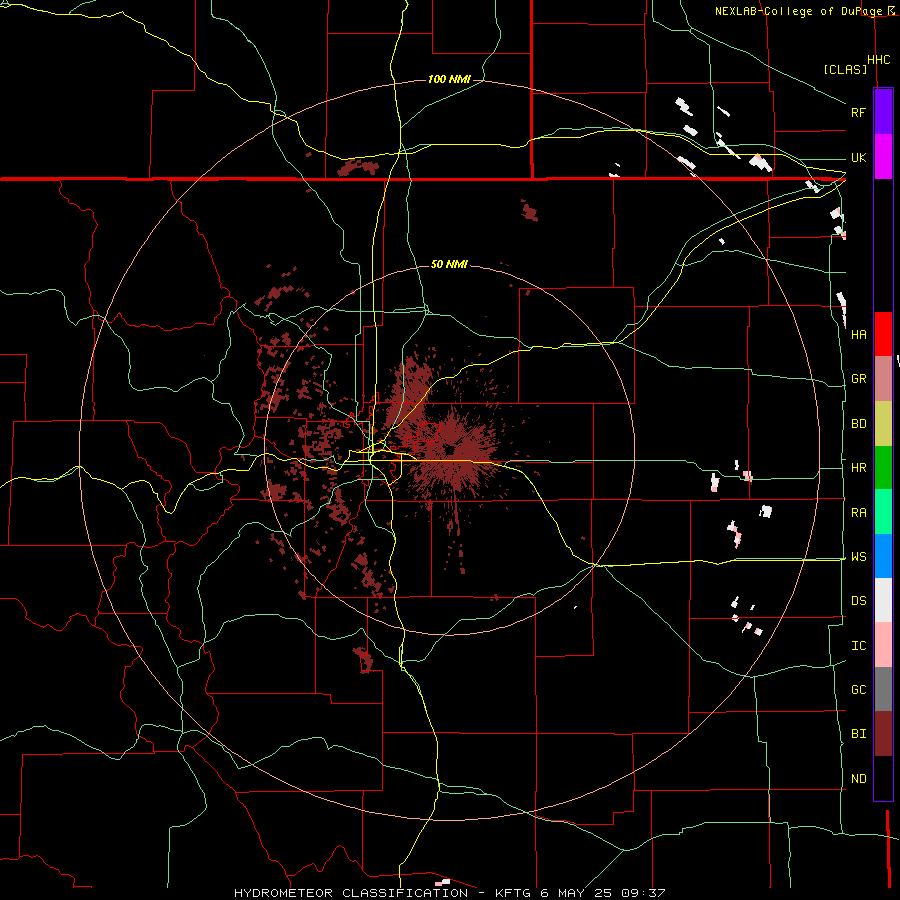Click the 100 NMI range ring label
The width and height of the screenshot is (900, 900).
[x=449, y=79]
